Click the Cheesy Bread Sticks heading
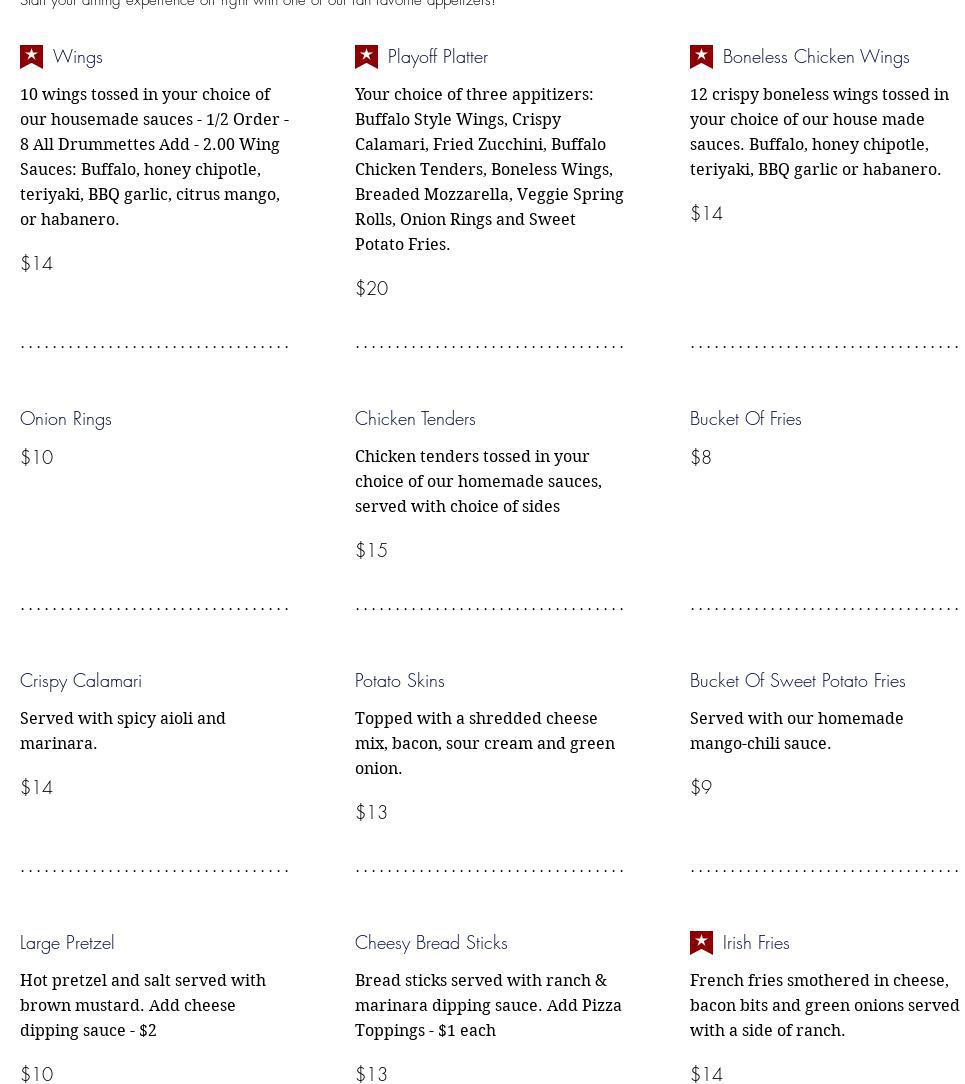This screenshot has height=1084, width=965. click(431, 943)
